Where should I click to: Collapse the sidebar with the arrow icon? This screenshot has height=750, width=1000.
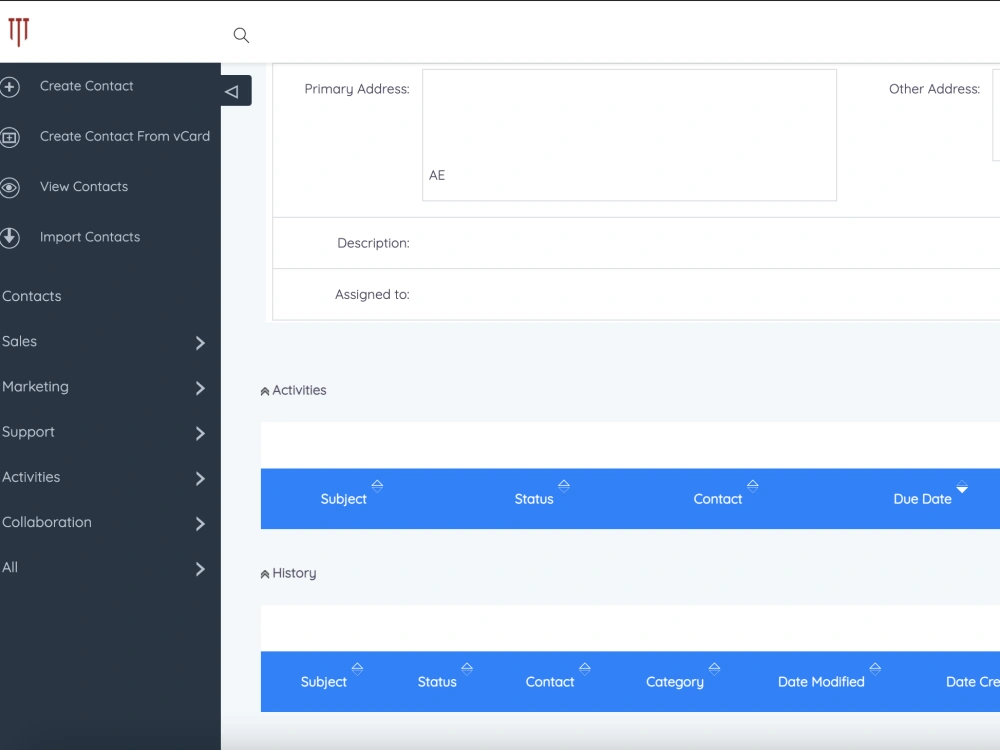coord(233,90)
